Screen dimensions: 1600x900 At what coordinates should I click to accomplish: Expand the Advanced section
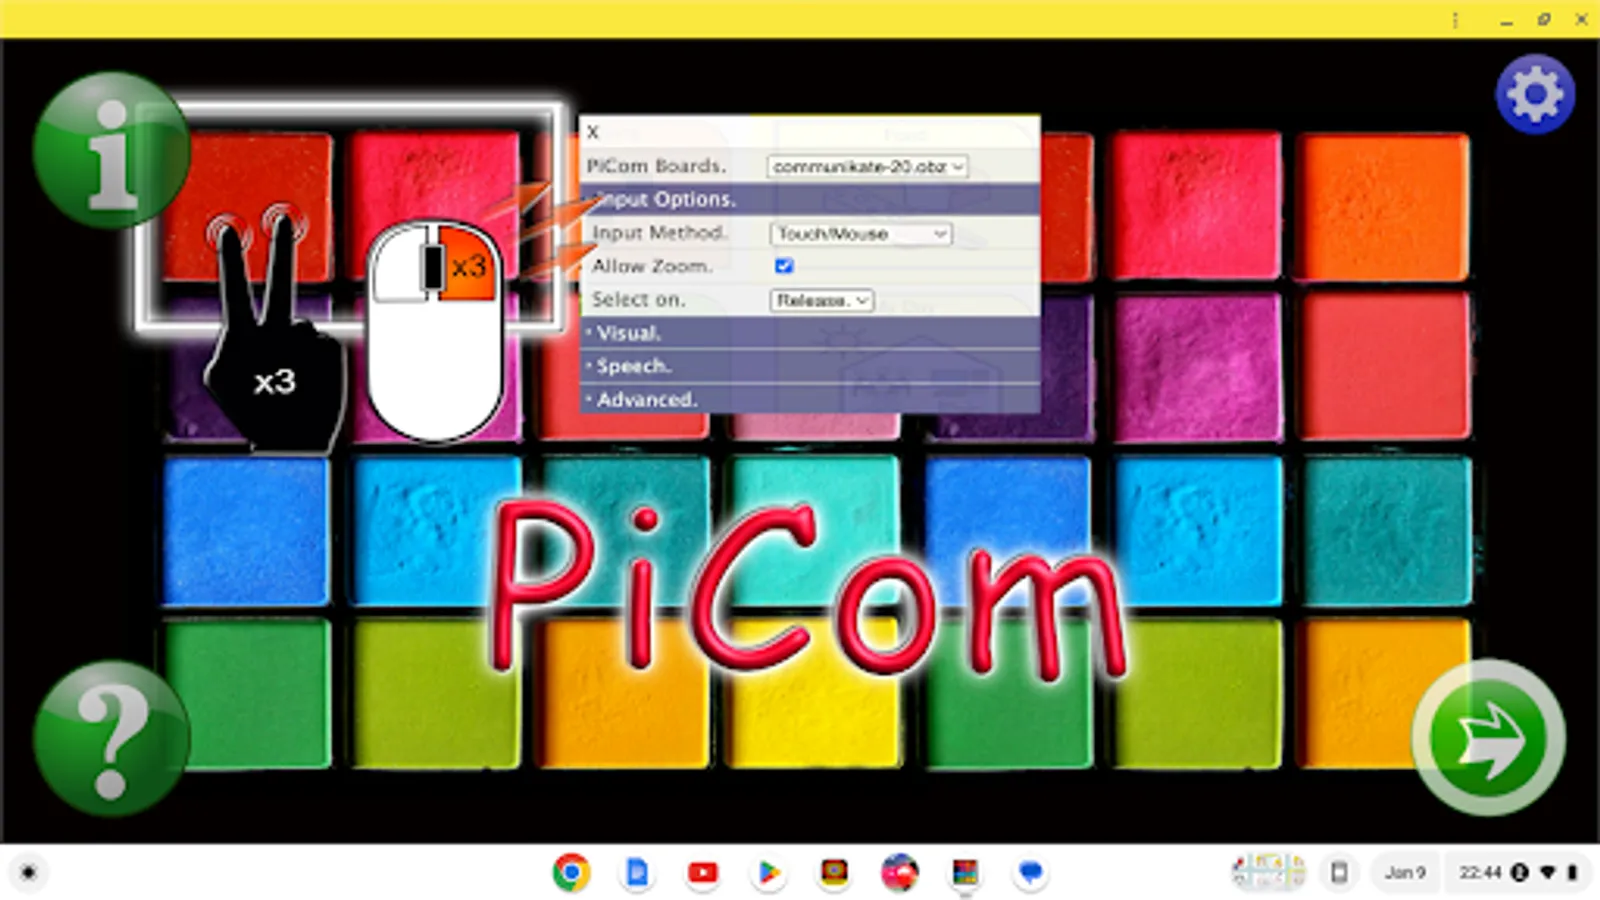tap(810, 399)
